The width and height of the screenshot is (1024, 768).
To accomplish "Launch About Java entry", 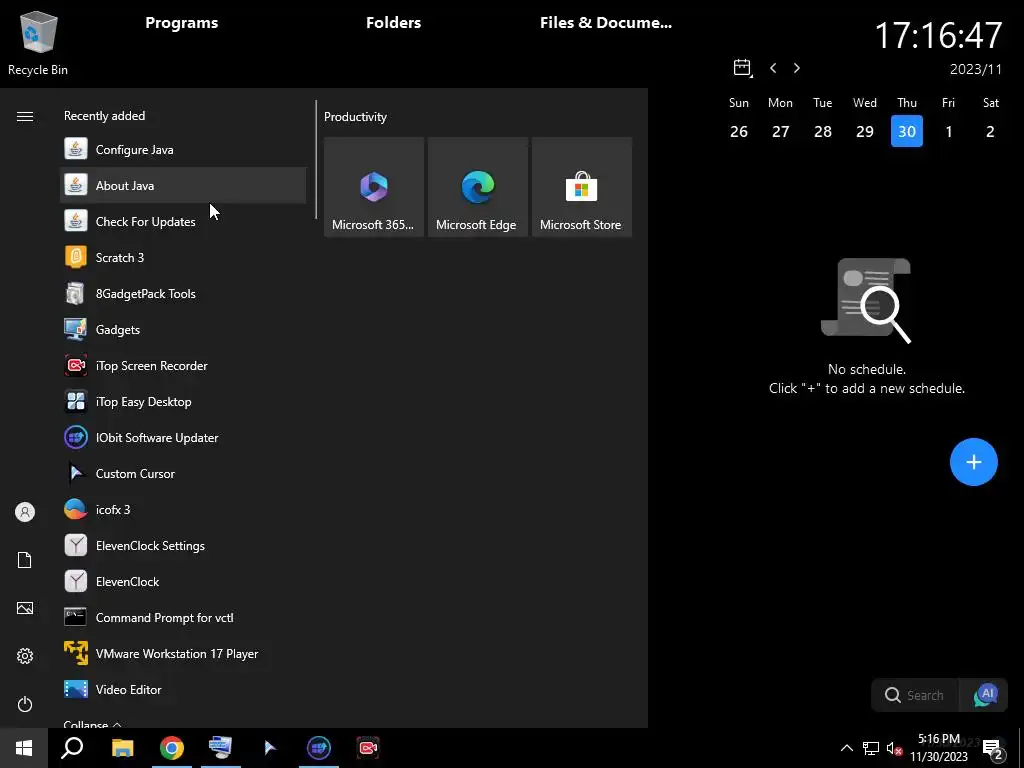I will coord(183,185).
